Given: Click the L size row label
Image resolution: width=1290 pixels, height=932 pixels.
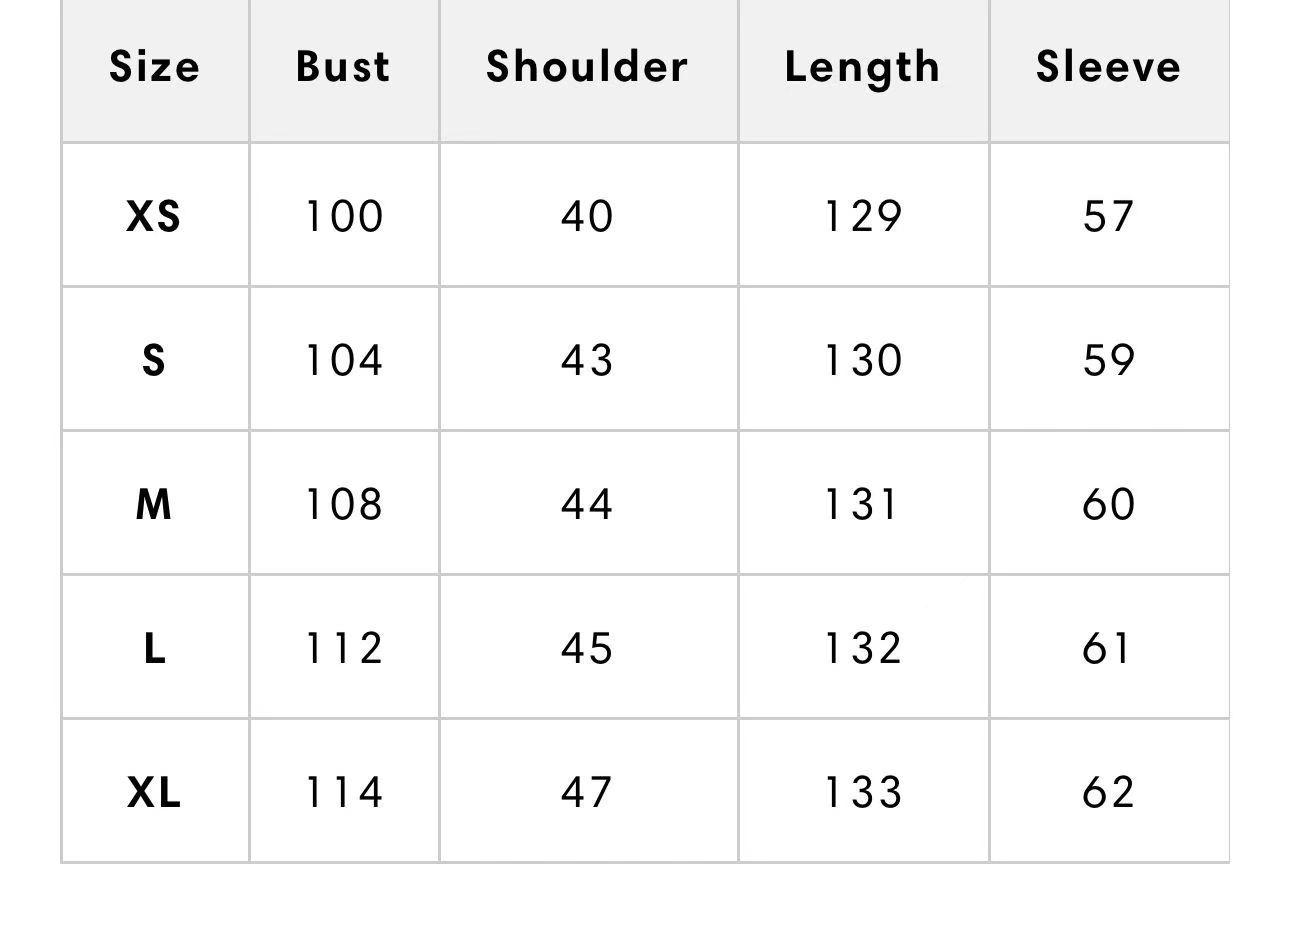Looking at the screenshot, I should click(x=154, y=648).
